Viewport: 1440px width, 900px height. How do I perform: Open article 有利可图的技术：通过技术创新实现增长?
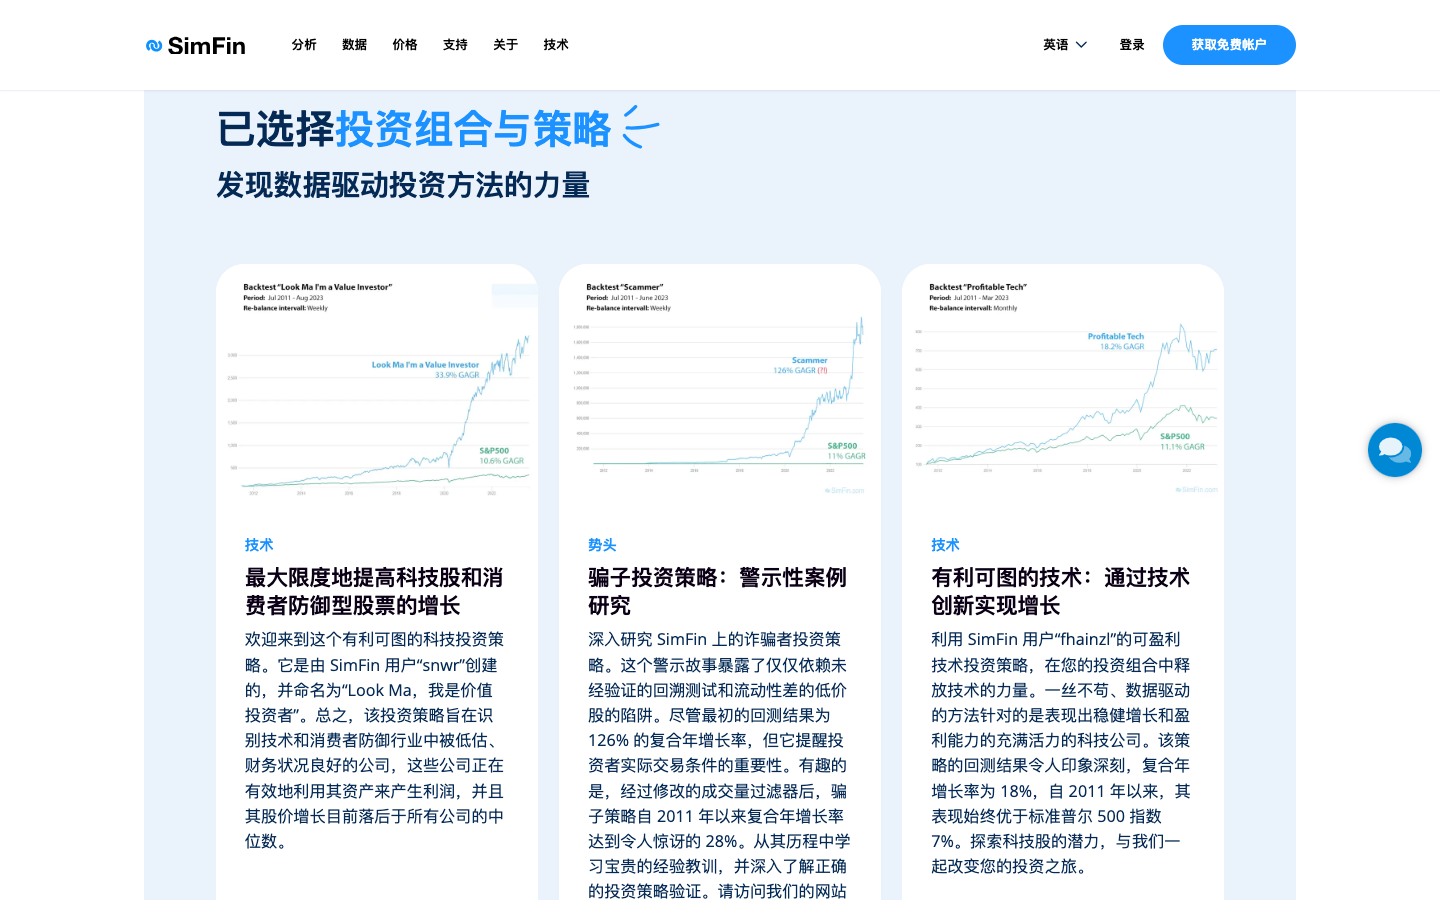point(1060,591)
